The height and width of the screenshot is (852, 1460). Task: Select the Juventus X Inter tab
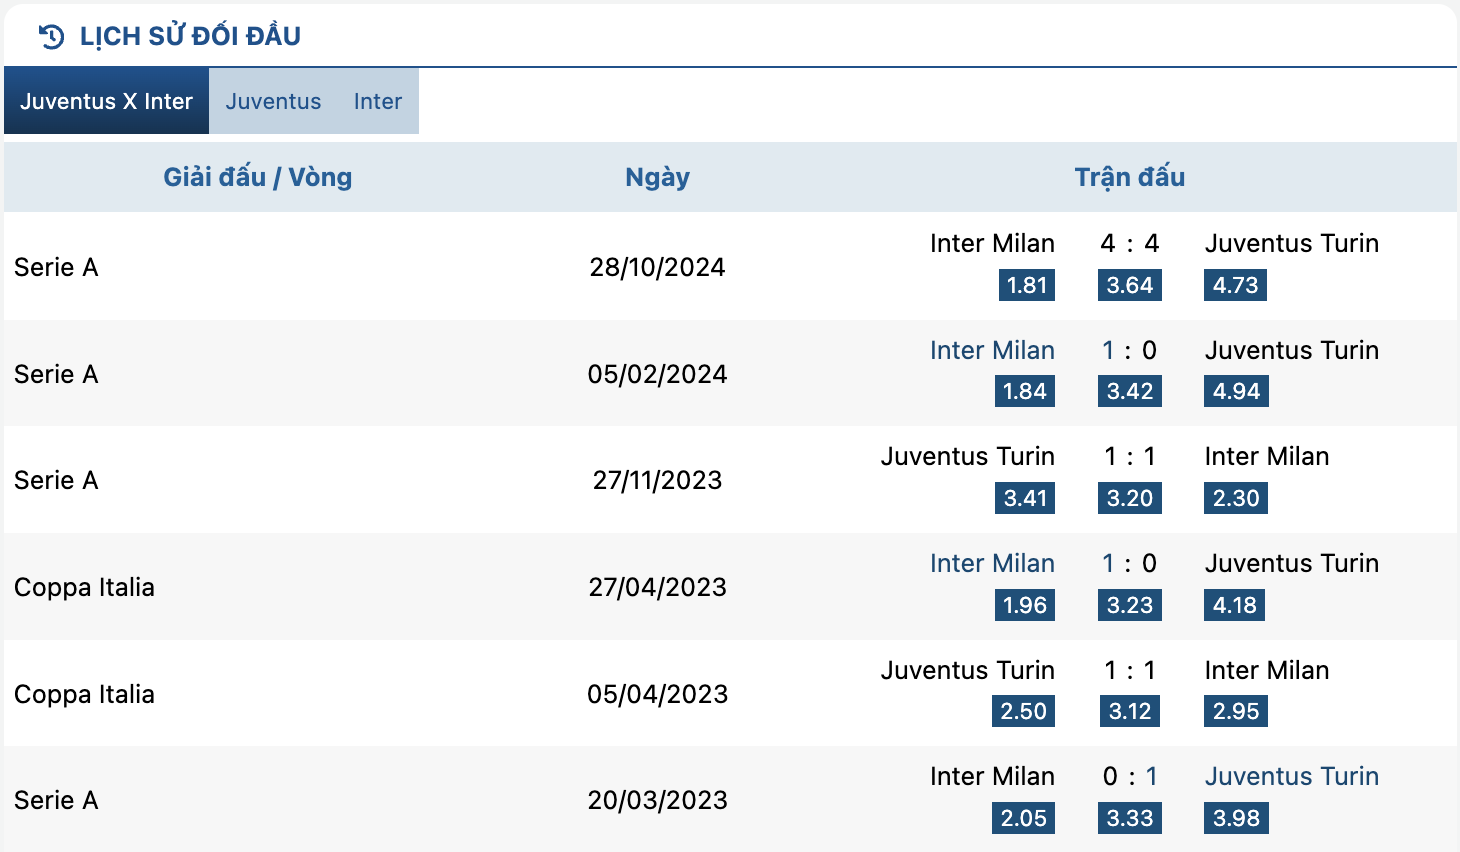pos(106,101)
